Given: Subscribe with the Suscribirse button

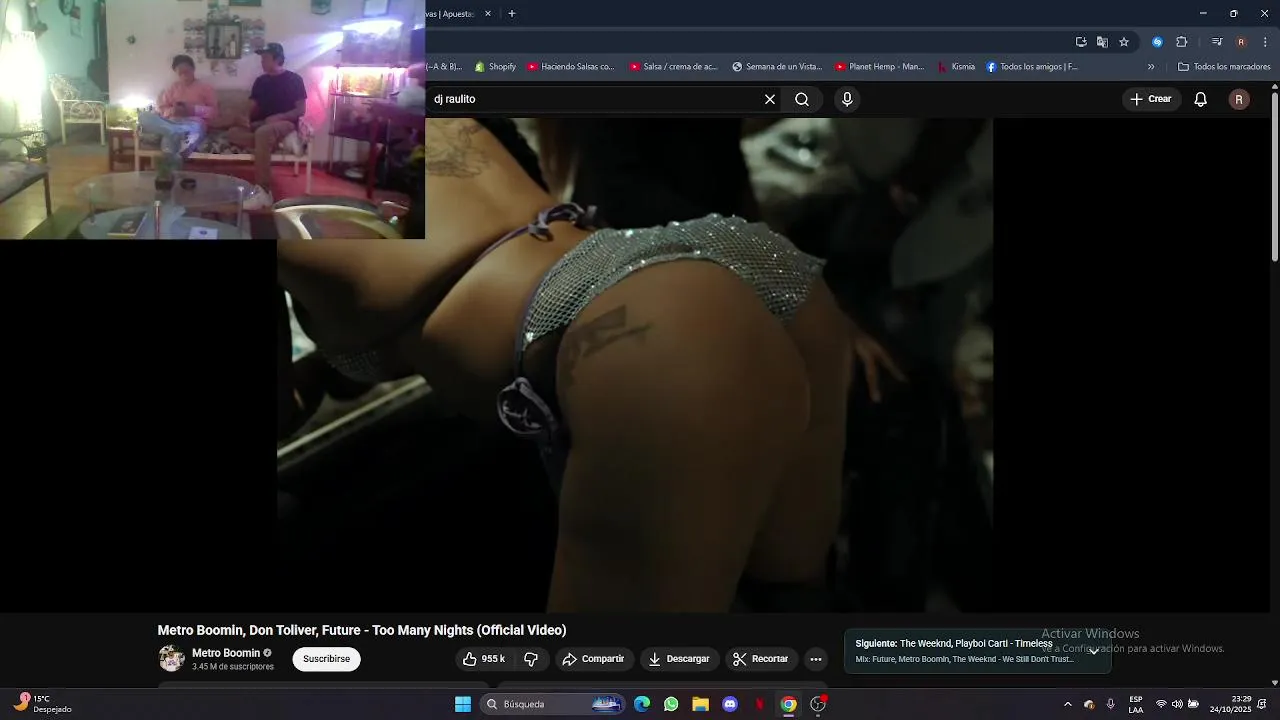Looking at the screenshot, I should 326,659.
